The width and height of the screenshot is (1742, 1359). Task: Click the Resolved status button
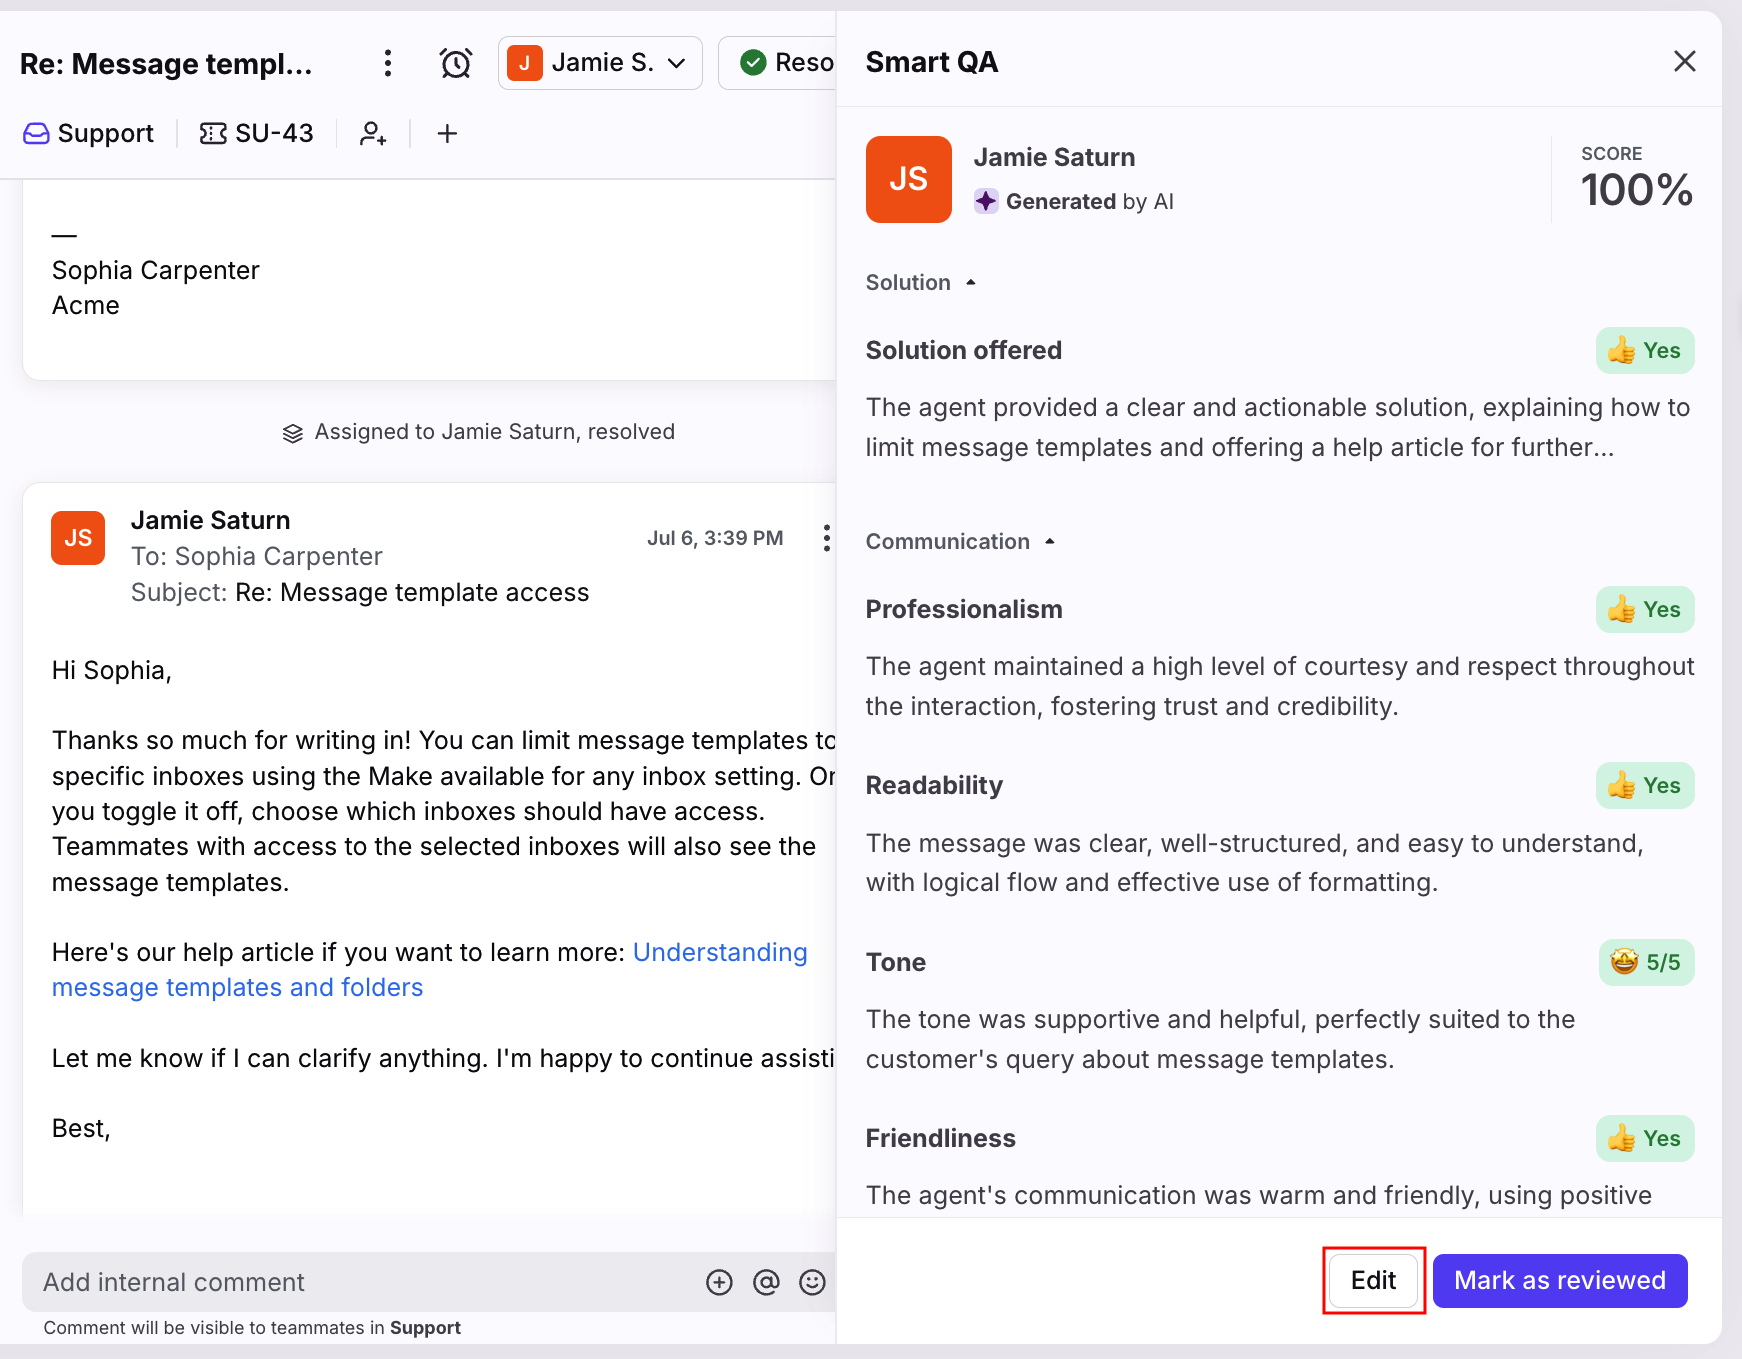[x=778, y=63]
